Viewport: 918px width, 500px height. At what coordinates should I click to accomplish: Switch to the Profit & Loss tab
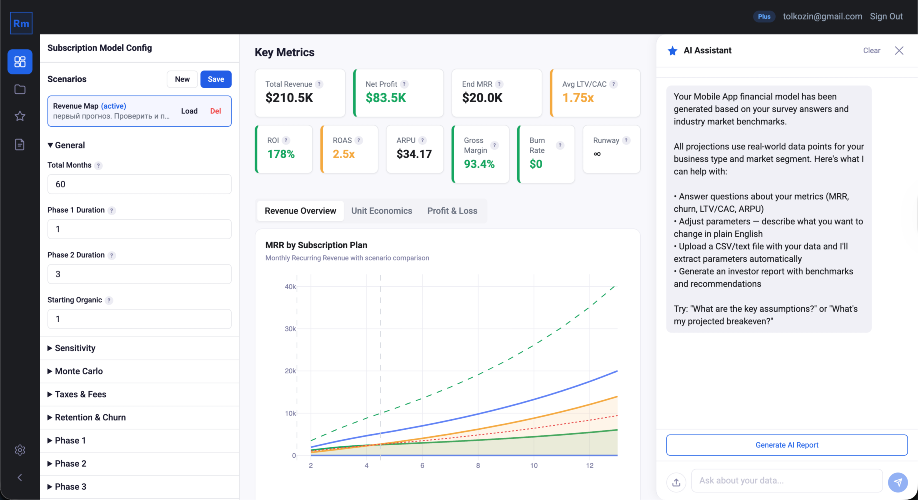[452, 211]
